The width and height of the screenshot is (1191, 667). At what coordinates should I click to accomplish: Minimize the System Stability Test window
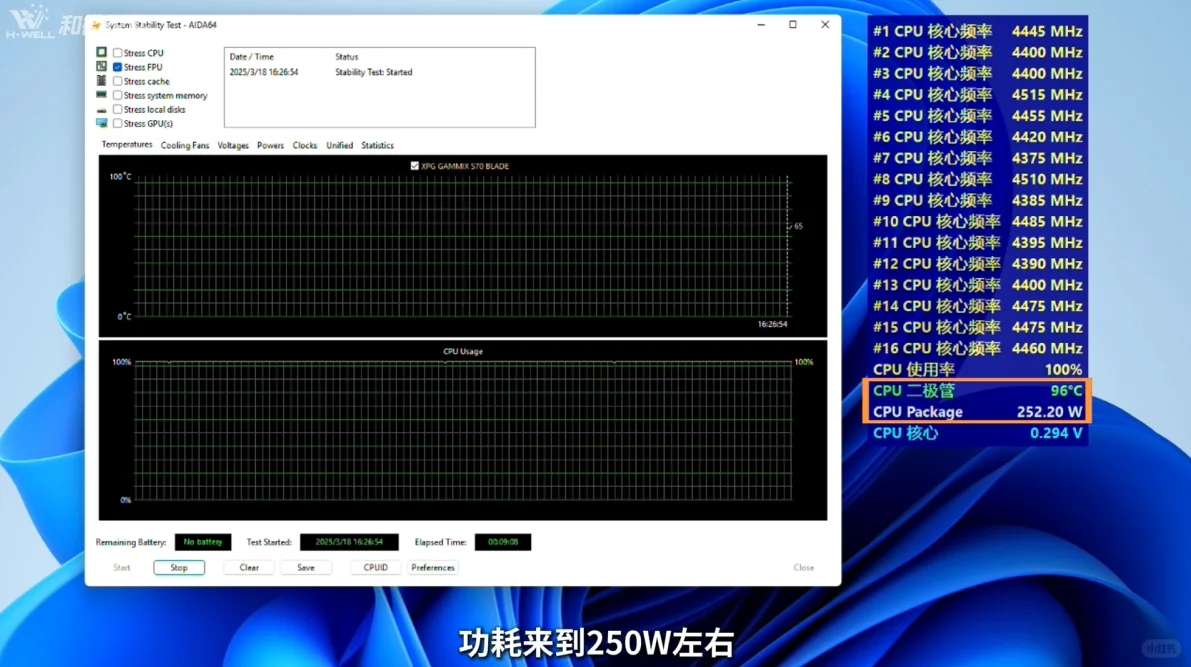(761, 25)
